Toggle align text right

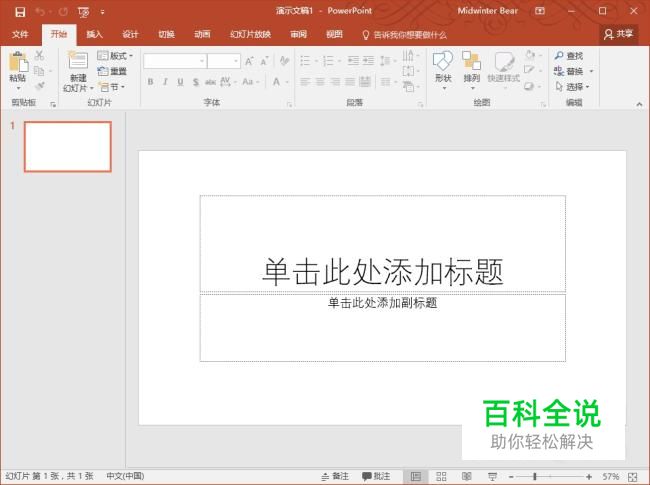click(335, 82)
